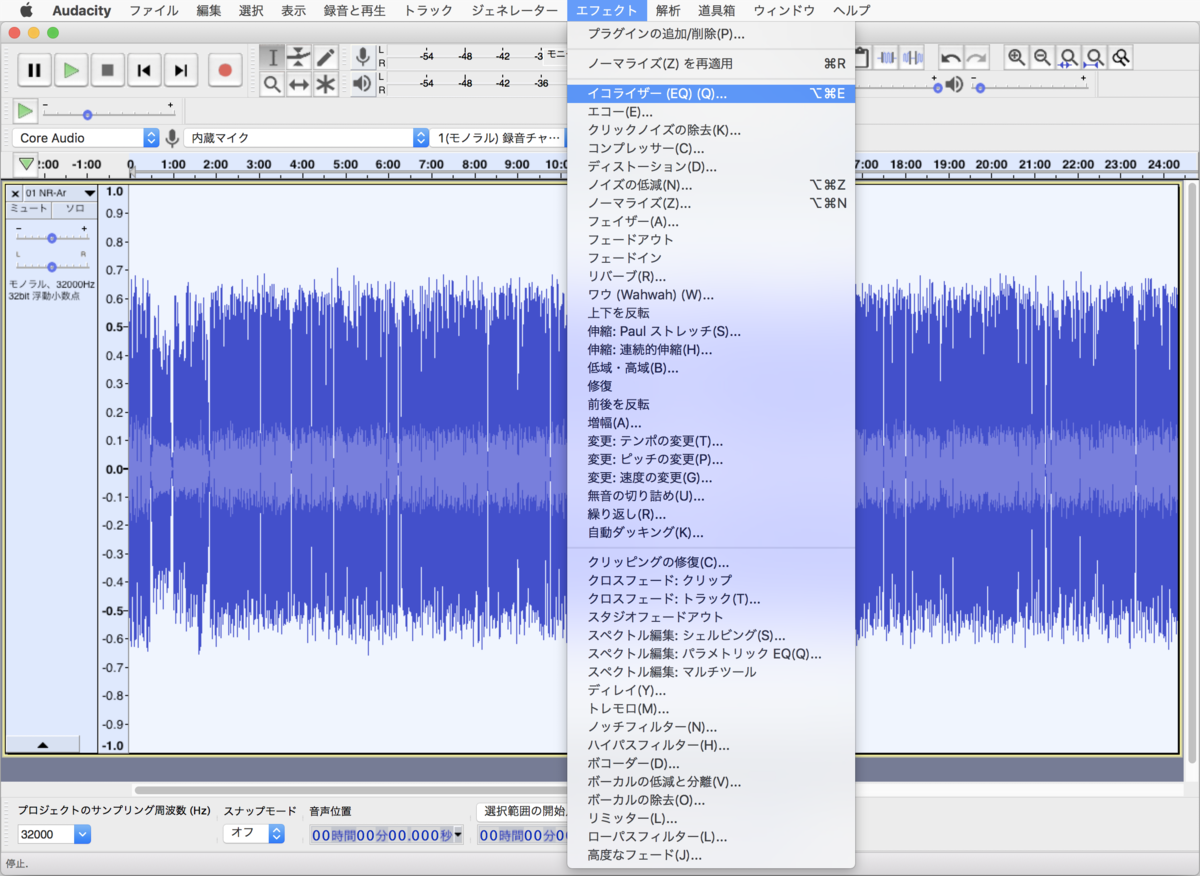Close track with the X button
This screenshot has width=1200, height=876.
(x=14, y=193)
